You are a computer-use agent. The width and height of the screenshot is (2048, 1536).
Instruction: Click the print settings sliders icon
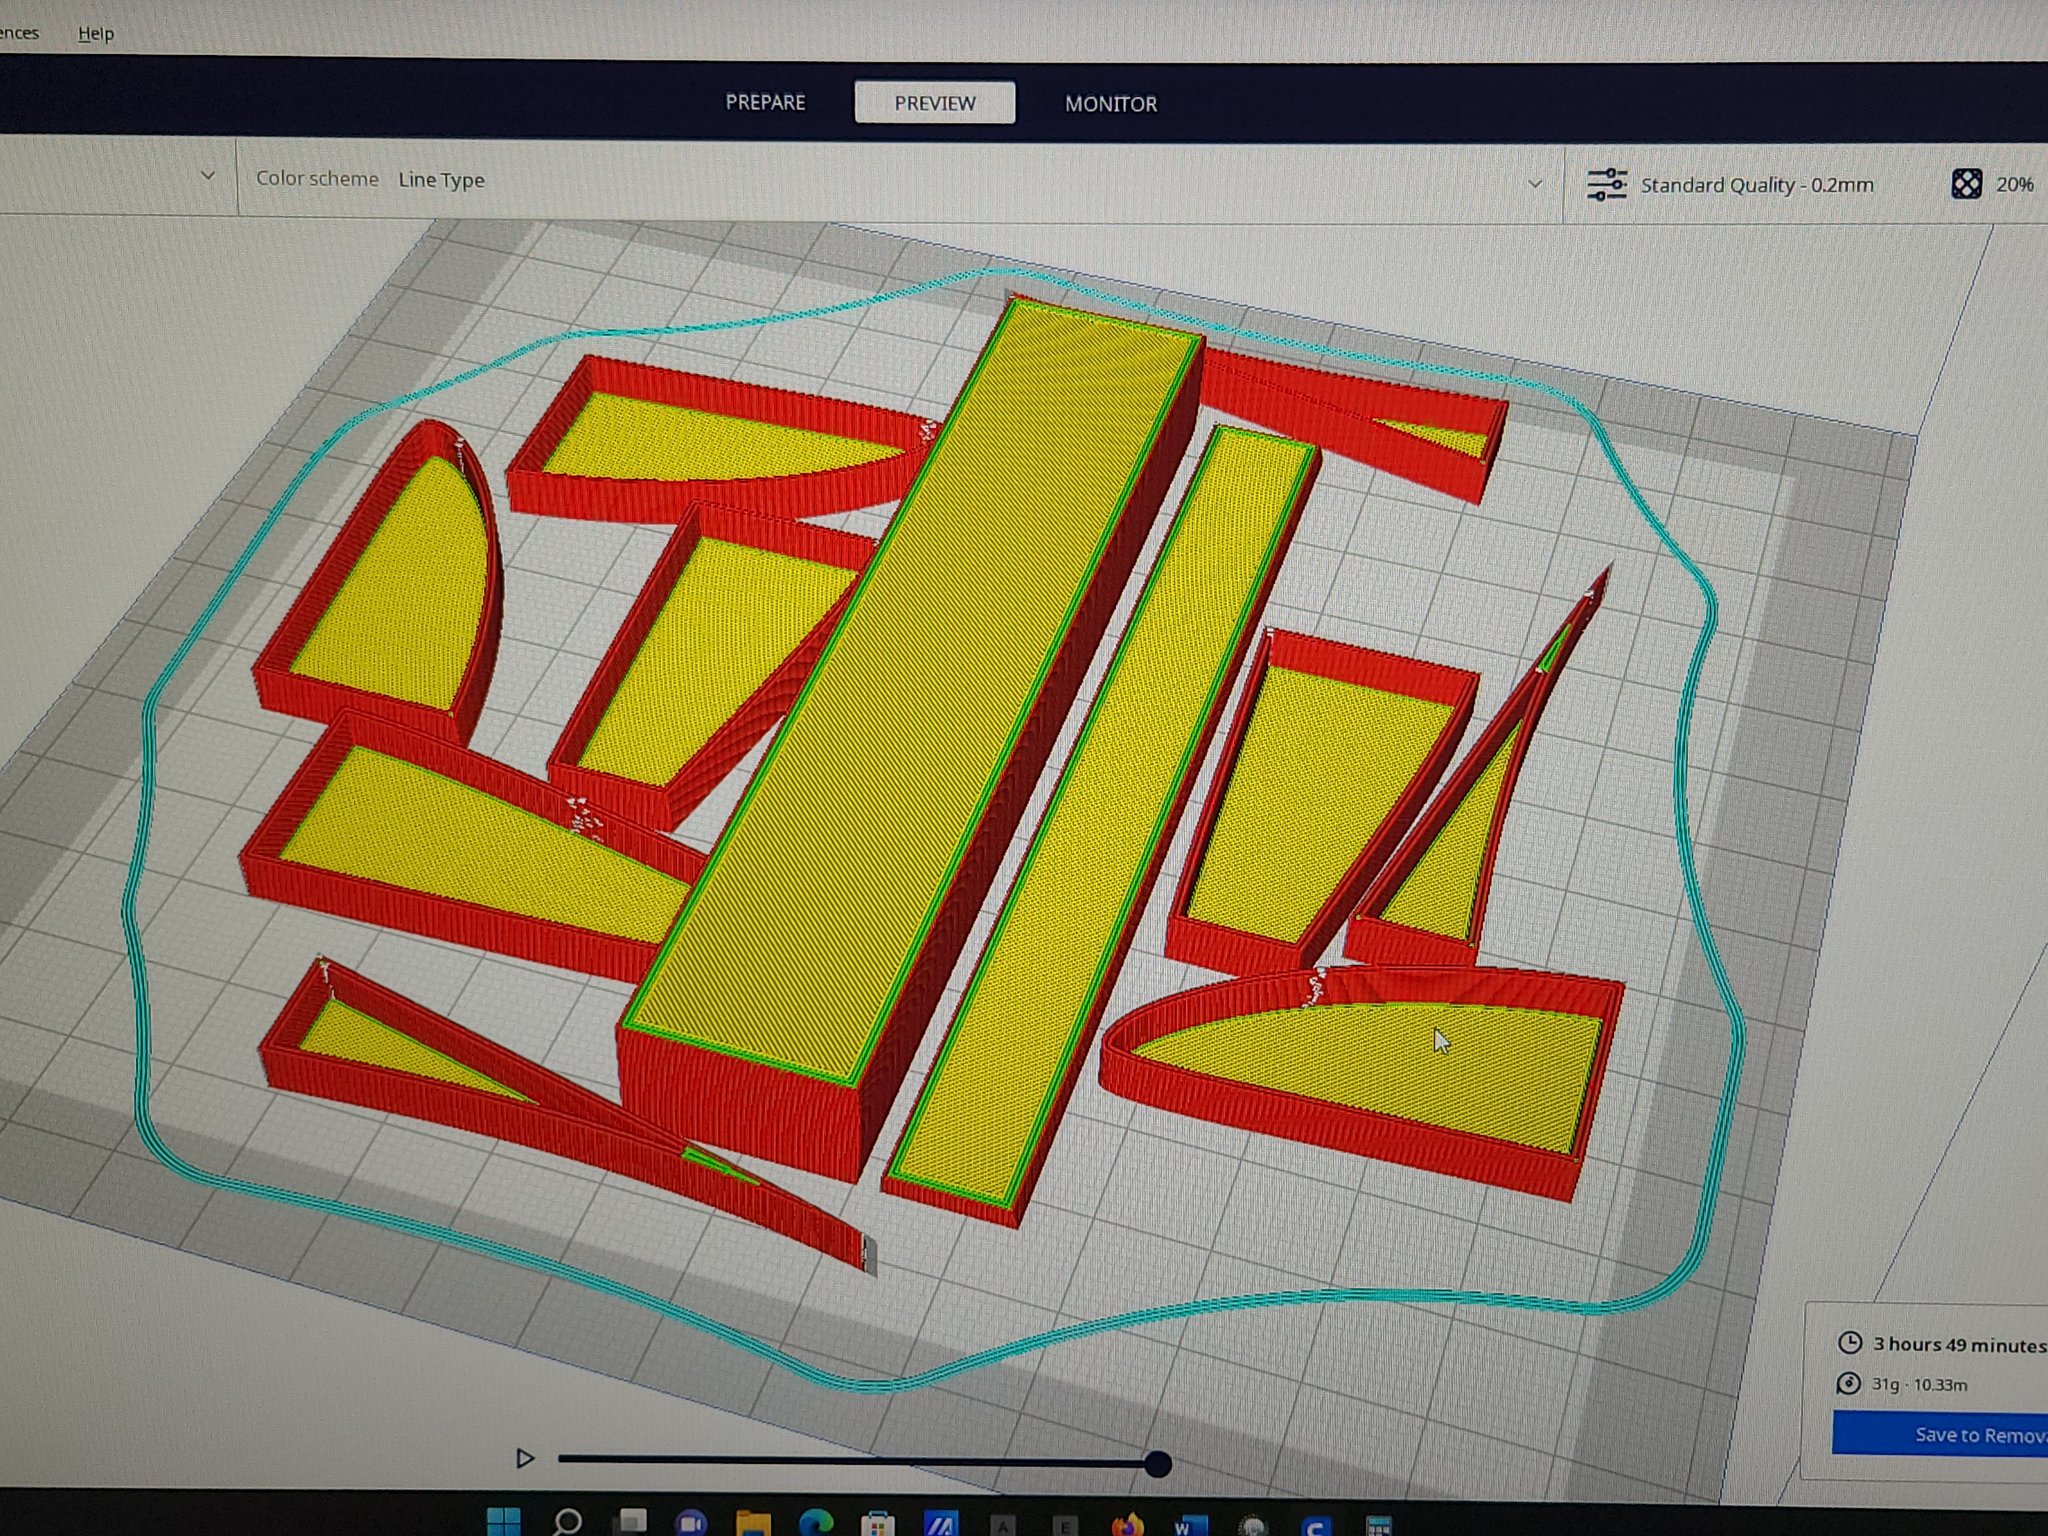point(1606,185)
